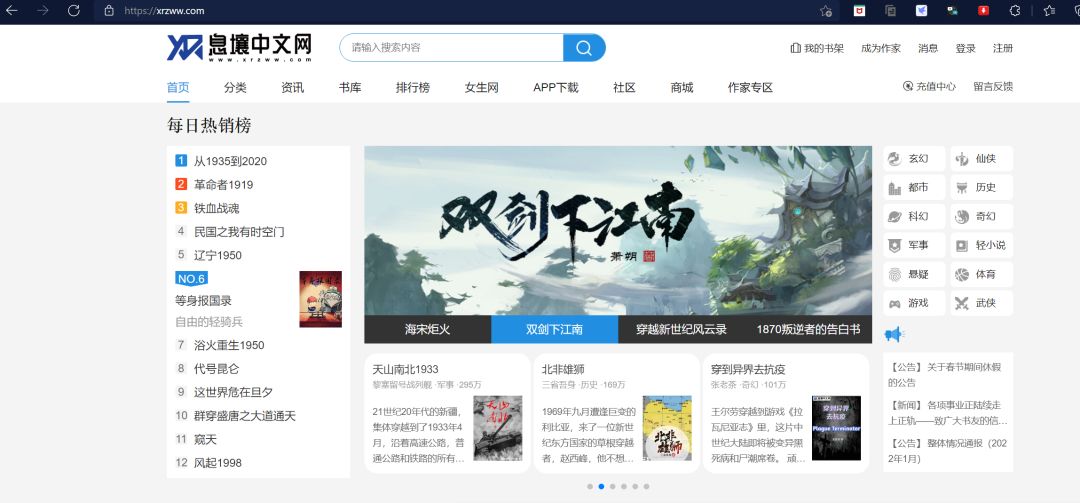This screenshot has height=503, width=1080.
Task: Open the 商城 nav tab
Action: point(682,88)
